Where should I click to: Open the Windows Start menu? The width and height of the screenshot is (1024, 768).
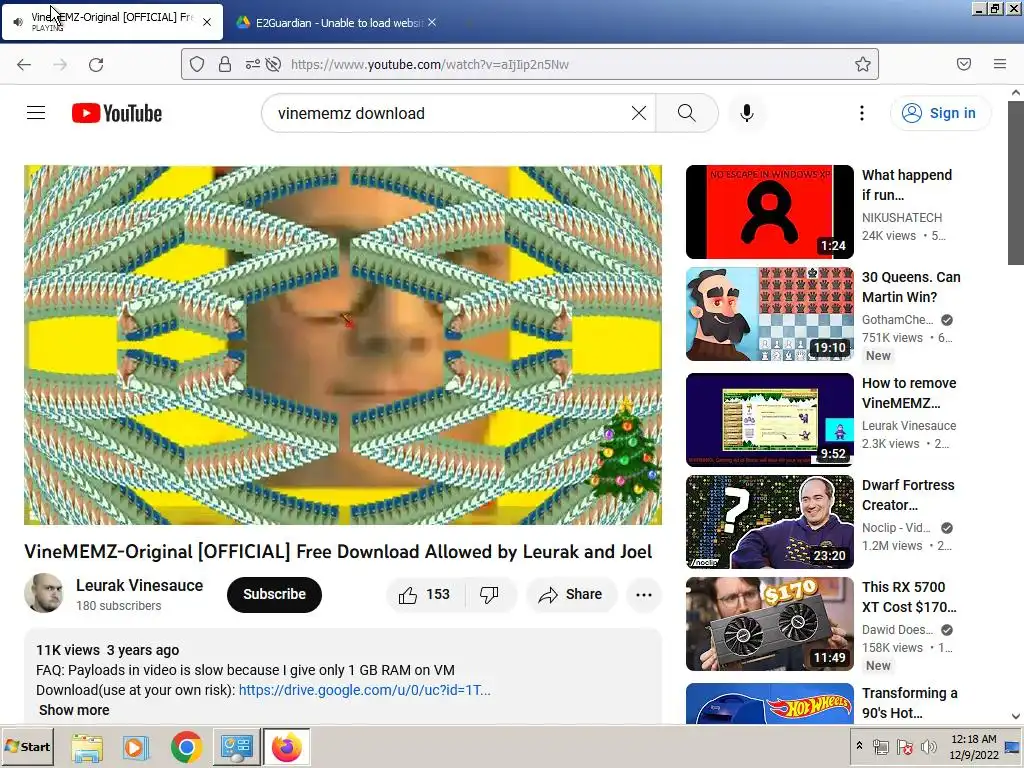click(27, 747)
